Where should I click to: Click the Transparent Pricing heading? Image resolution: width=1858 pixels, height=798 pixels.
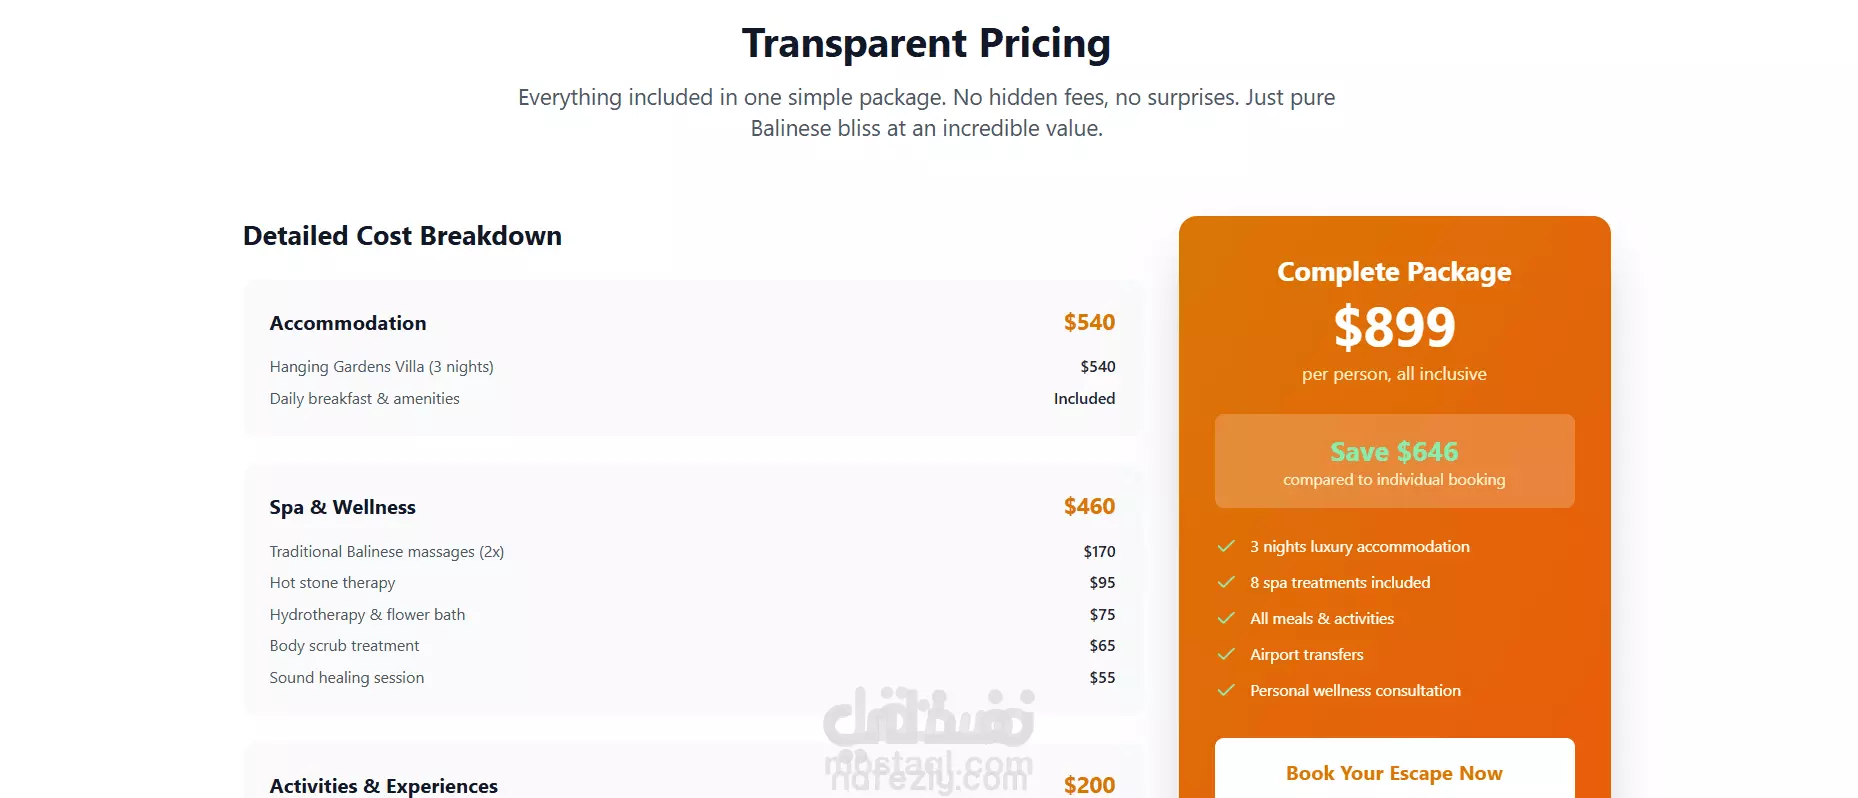point(926,44)
